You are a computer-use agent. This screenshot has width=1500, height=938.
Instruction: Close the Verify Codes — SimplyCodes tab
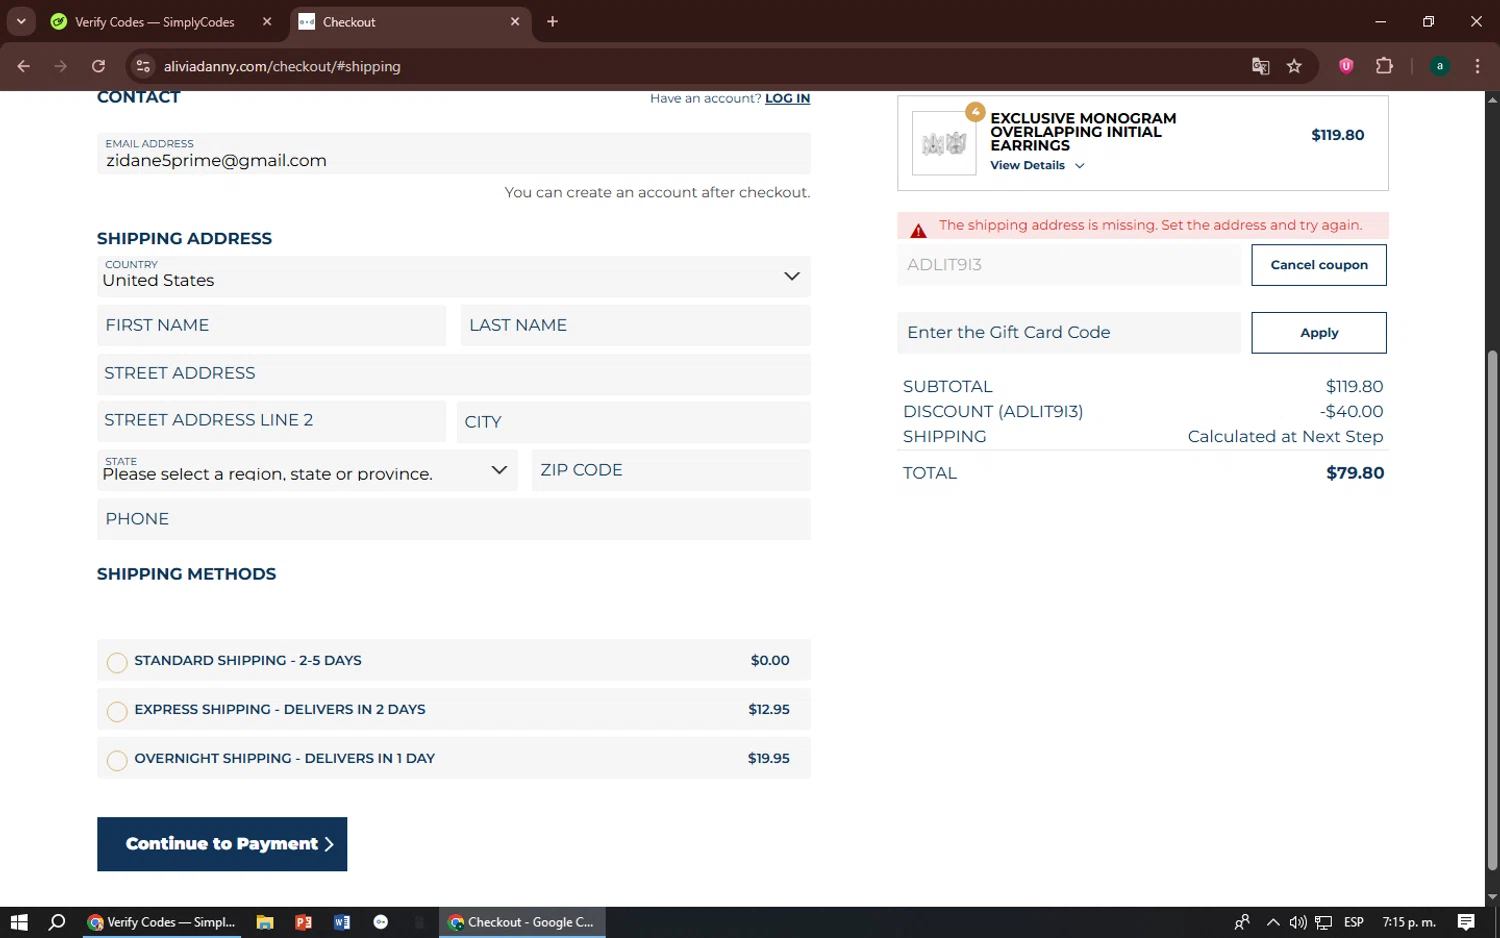[x=267, y=21]
